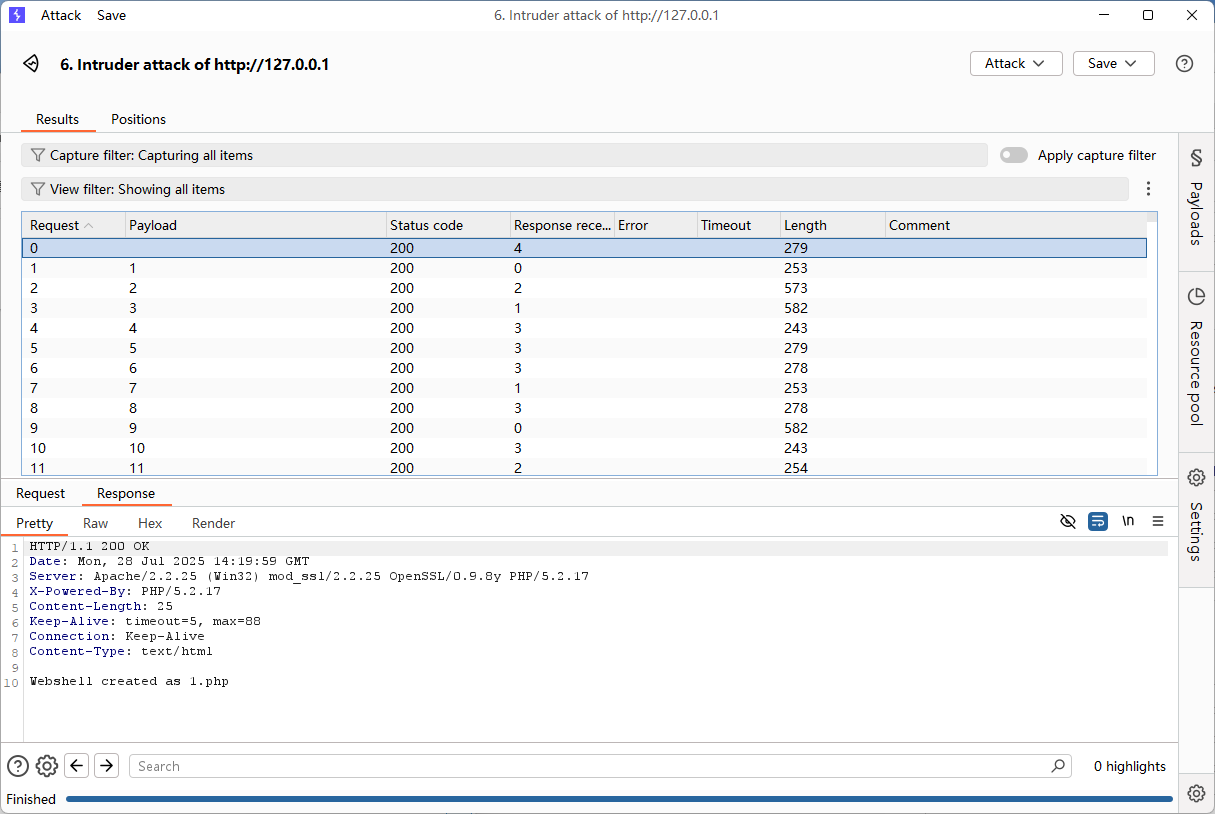
Task: Click the magnifier icon in search field
Action: tap(1058, 766)
